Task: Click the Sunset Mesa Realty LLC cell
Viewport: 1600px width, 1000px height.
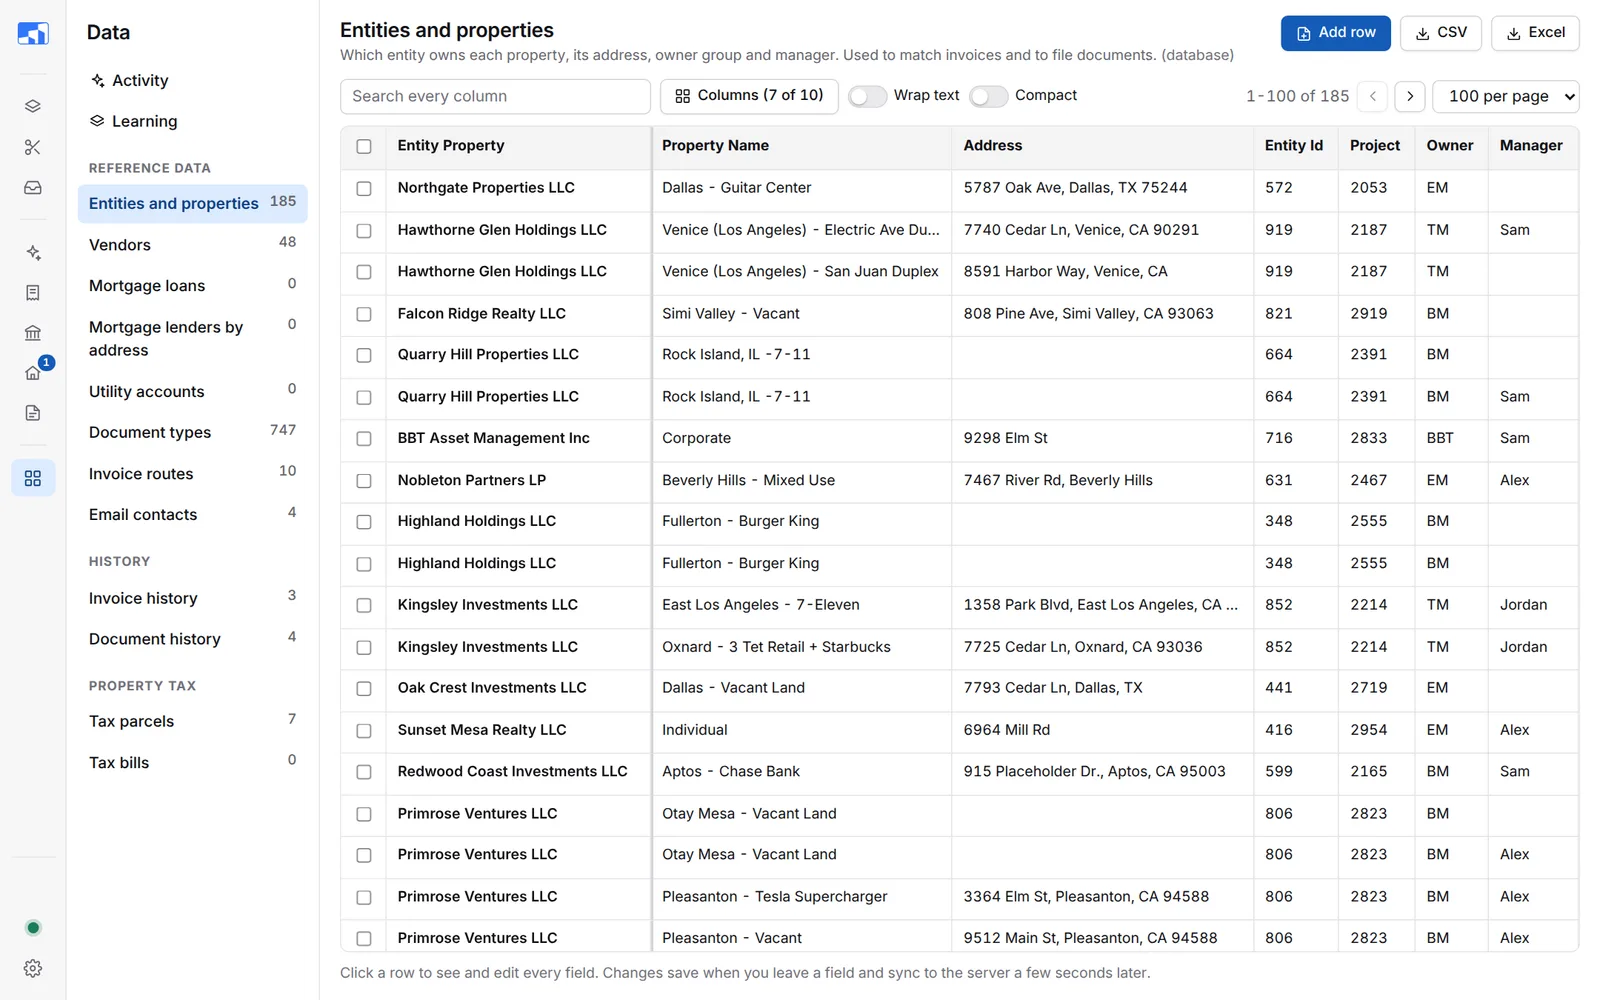Action: click(x=518, y=730)
